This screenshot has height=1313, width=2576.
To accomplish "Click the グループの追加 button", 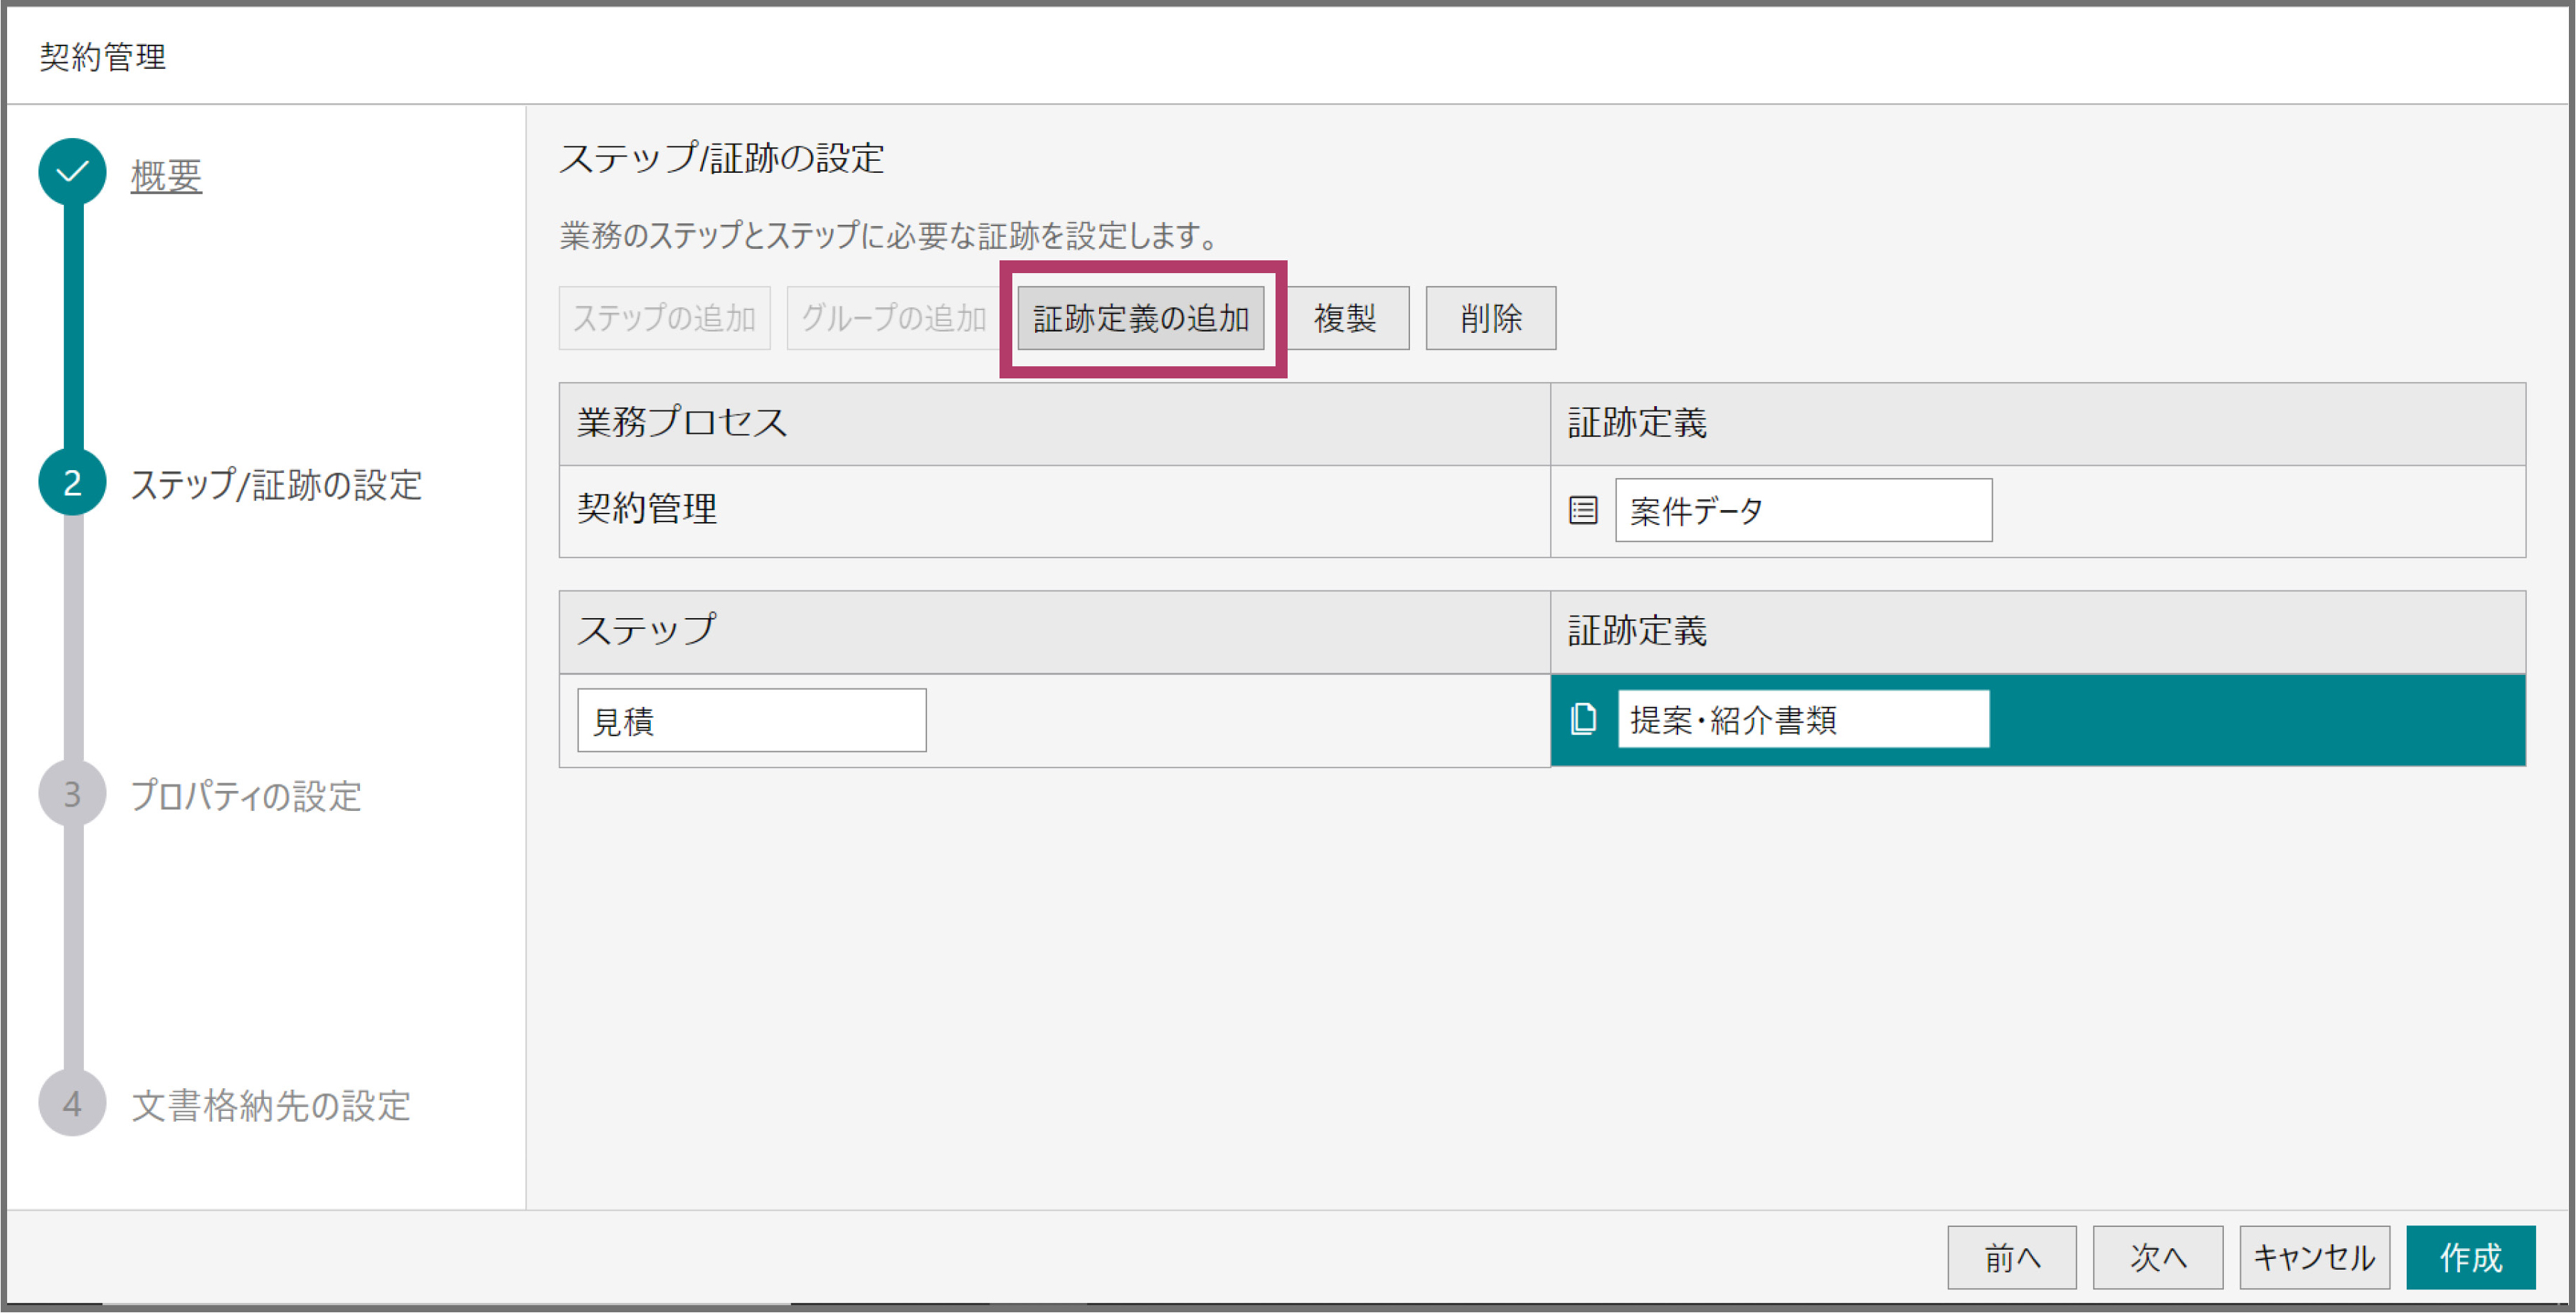I will click(893, 318).
